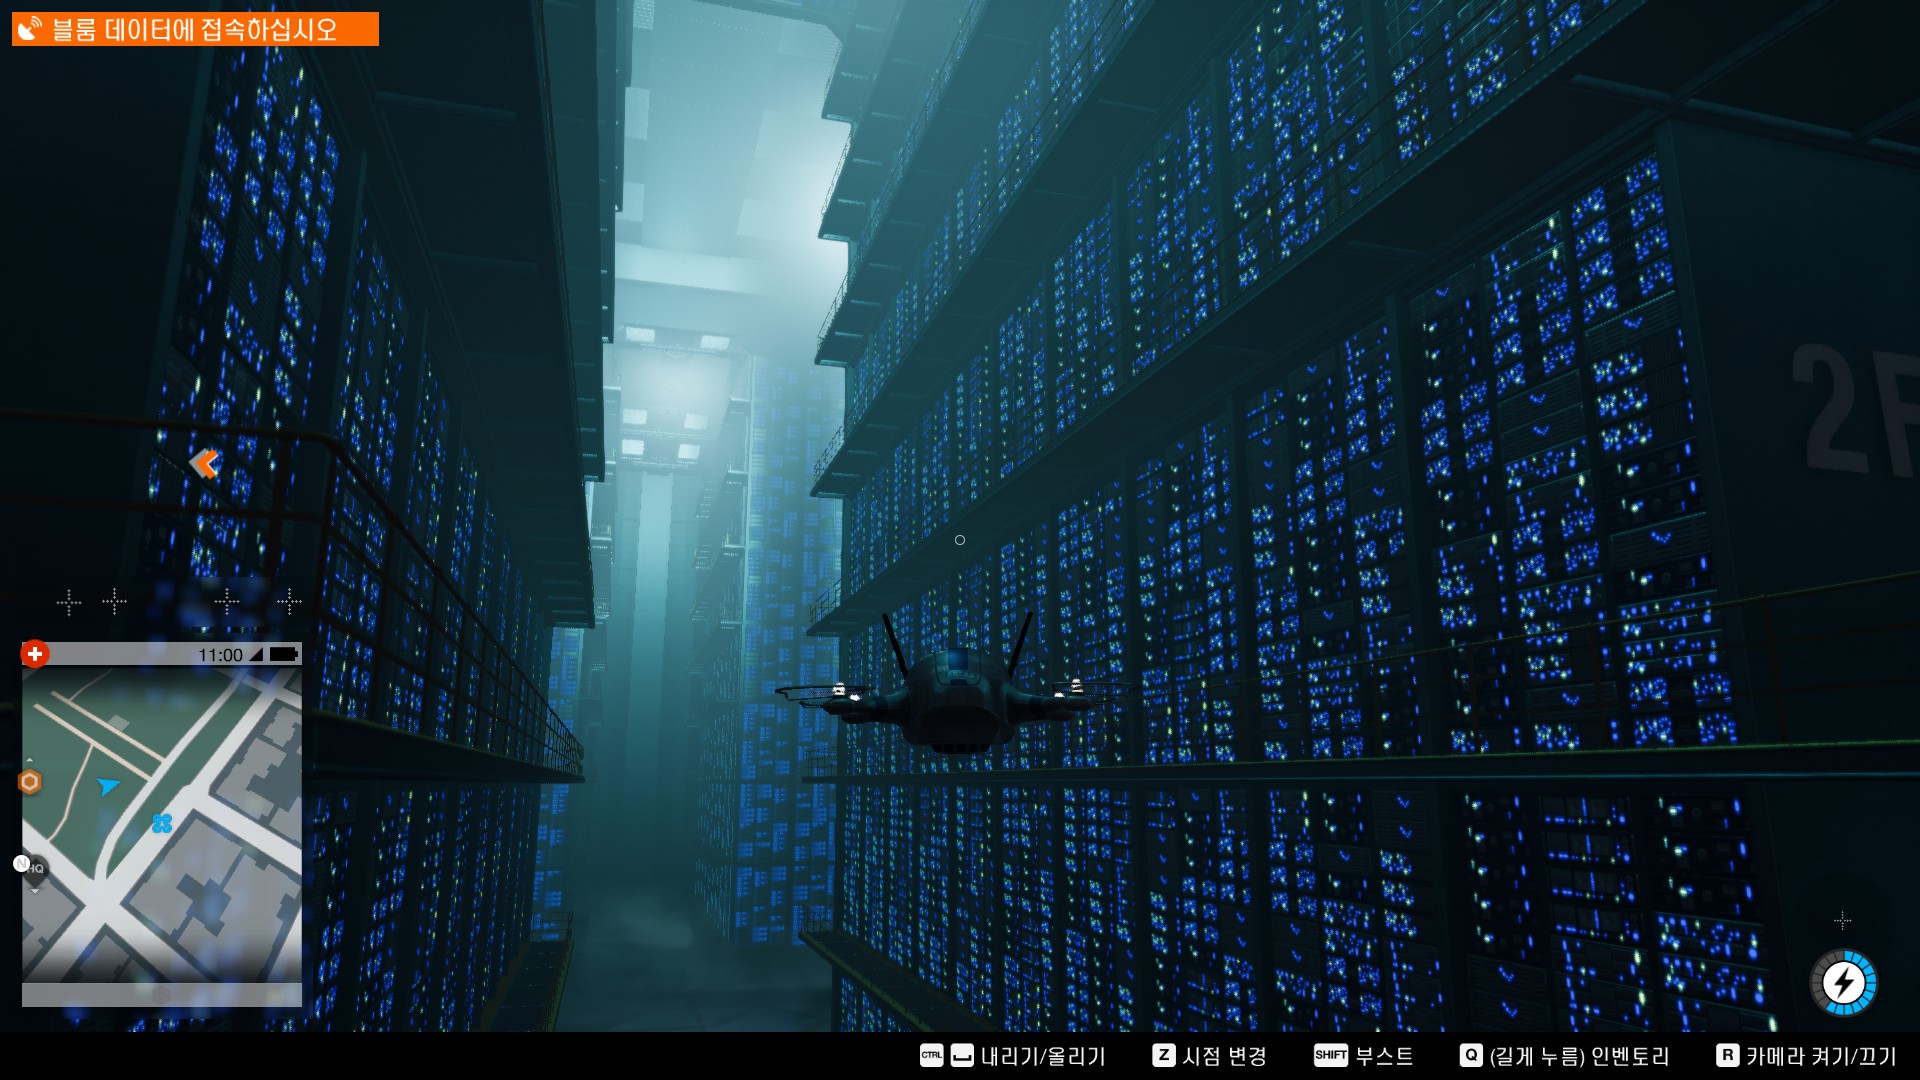Viewport: 1920px width, 1080px height.
Task: Click the Z view change prompt
Action: coord(1163,1055)
